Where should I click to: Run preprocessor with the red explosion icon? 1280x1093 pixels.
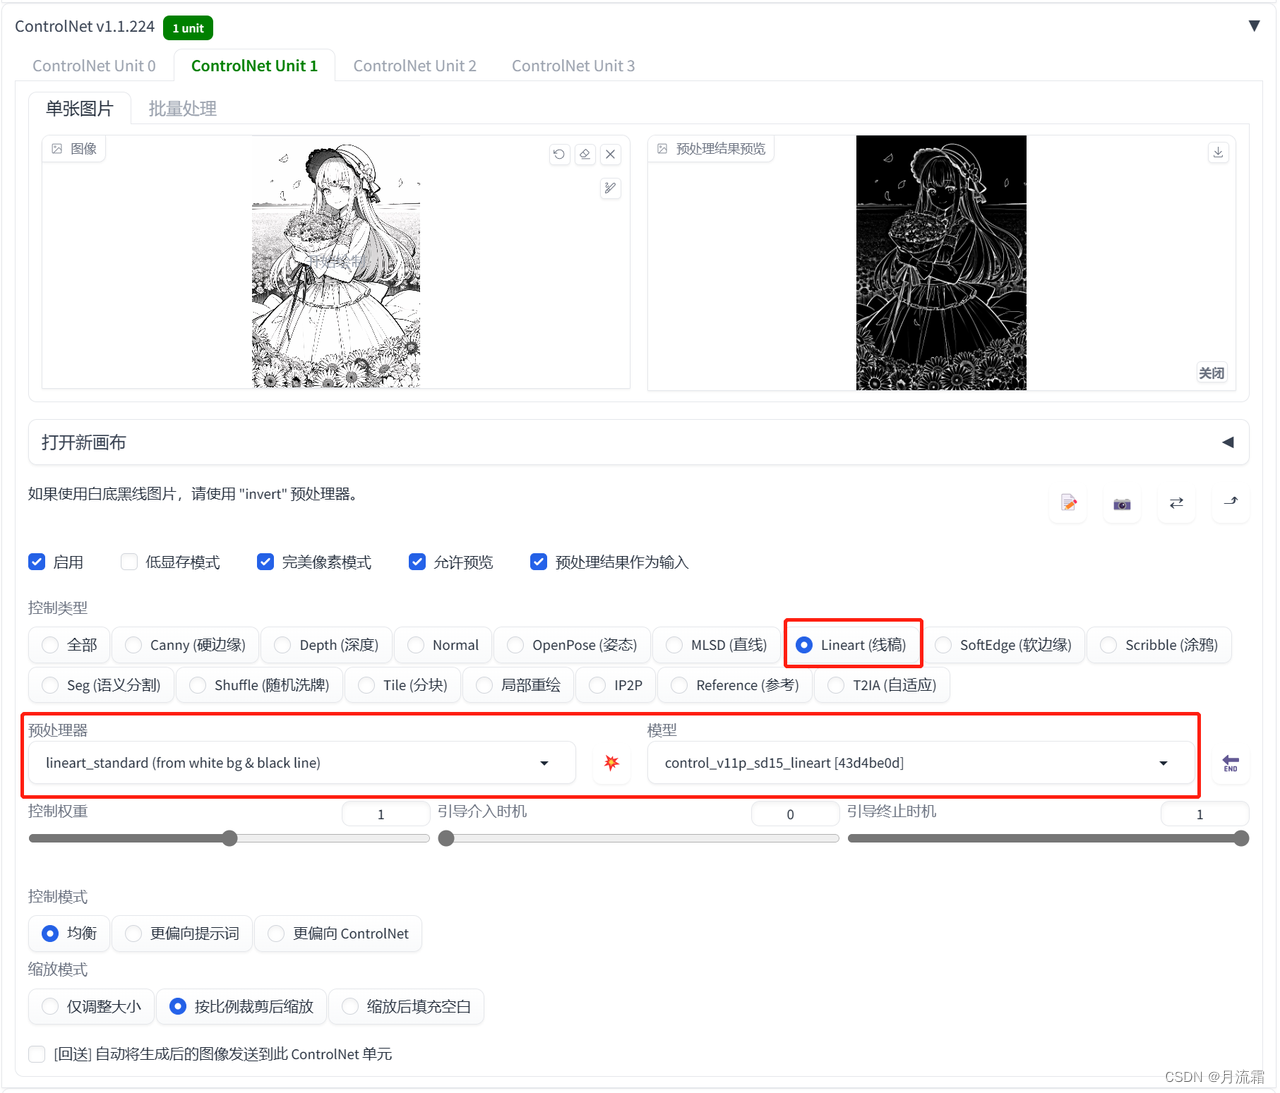[611, 763]
